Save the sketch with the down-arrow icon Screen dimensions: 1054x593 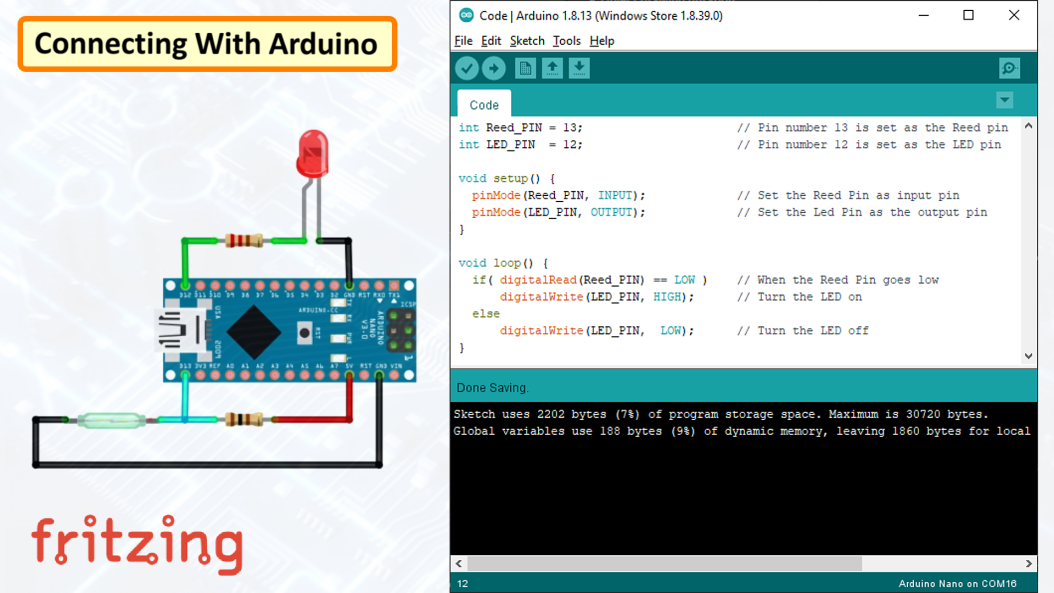(x=579, y=68)
